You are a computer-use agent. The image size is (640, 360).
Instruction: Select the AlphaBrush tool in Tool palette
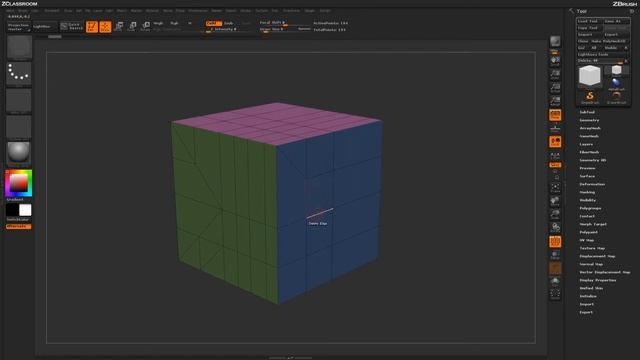[x=616, y=84]
